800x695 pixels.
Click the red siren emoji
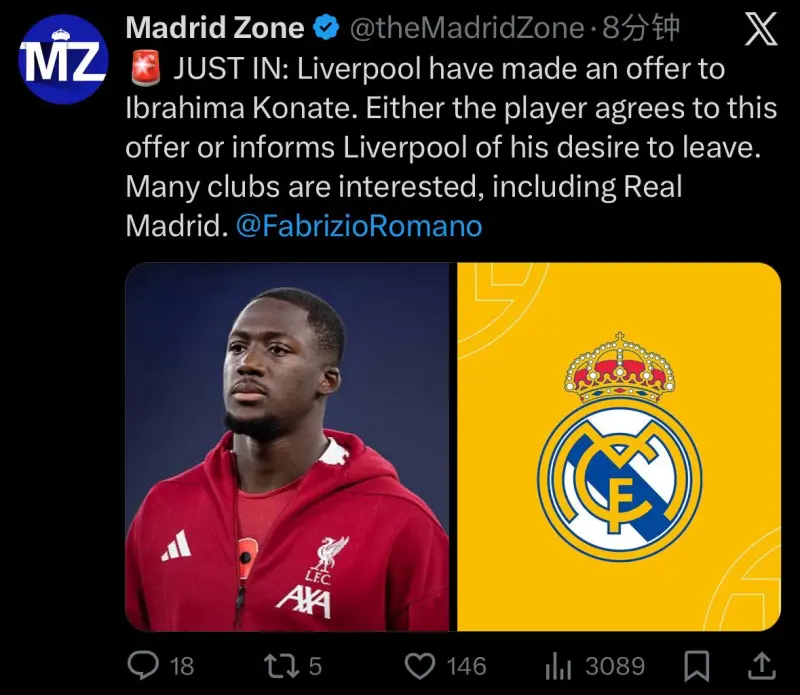[x=145, y=68]
